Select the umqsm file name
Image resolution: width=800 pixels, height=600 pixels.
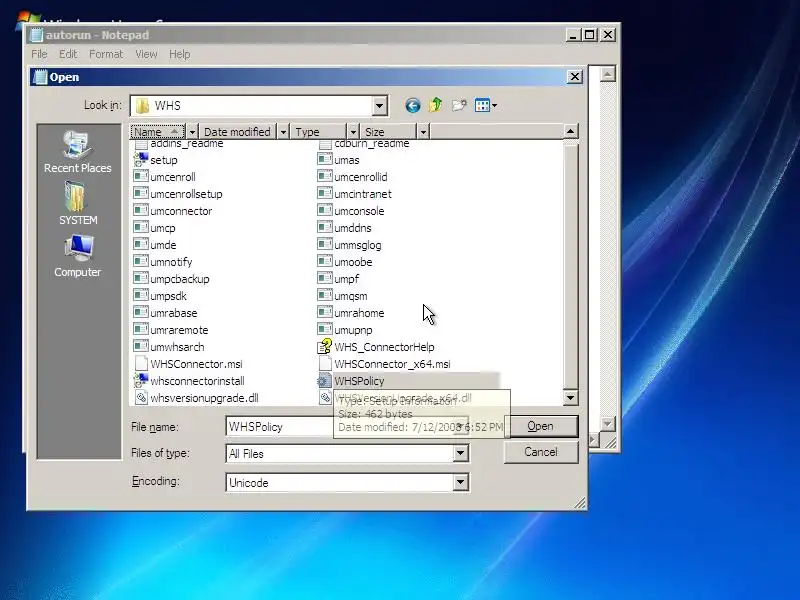pos(351,296)
